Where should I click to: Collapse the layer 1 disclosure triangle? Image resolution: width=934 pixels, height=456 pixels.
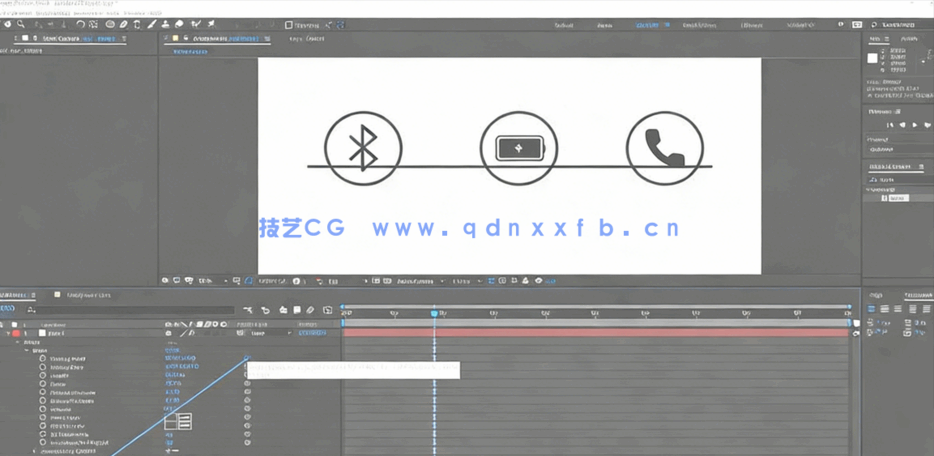[6, 333]
